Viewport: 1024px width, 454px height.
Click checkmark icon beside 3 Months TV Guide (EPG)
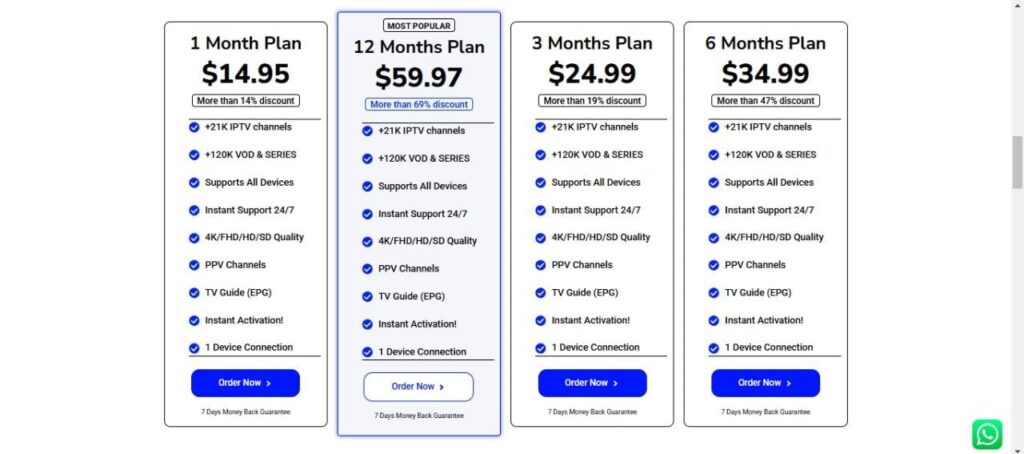[541, 292]
